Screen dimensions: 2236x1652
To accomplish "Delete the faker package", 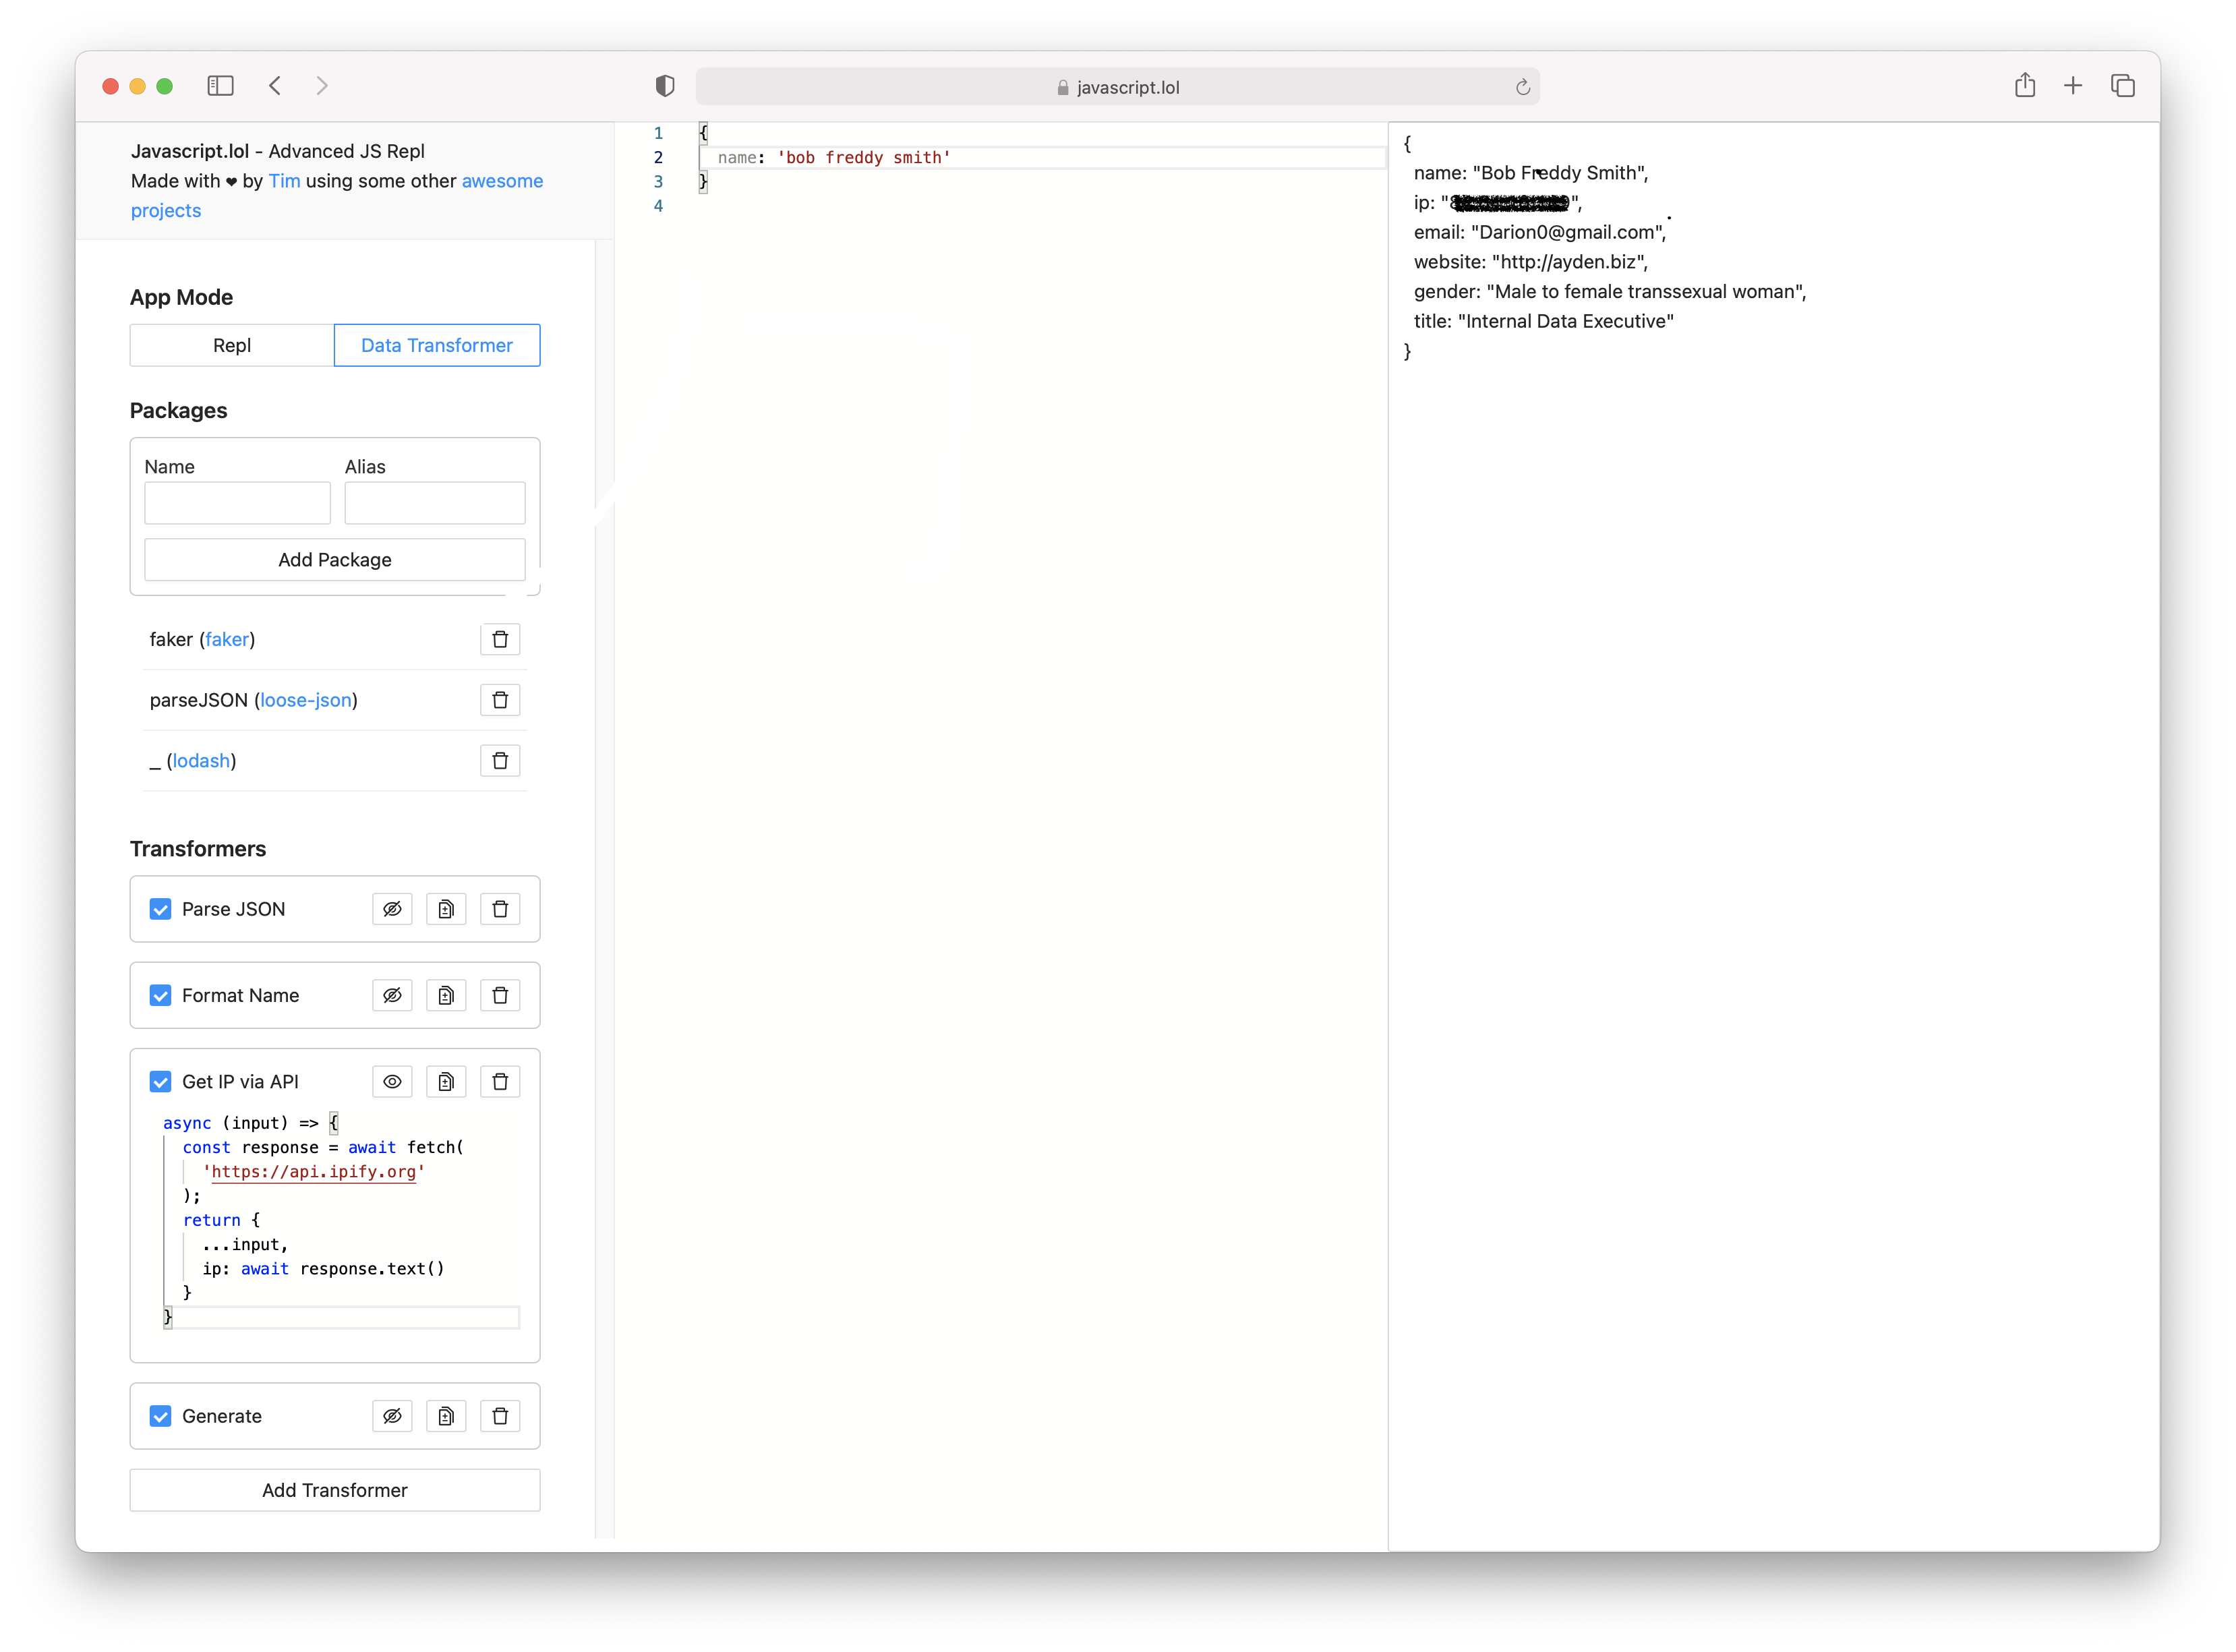I will coord(500,639).
